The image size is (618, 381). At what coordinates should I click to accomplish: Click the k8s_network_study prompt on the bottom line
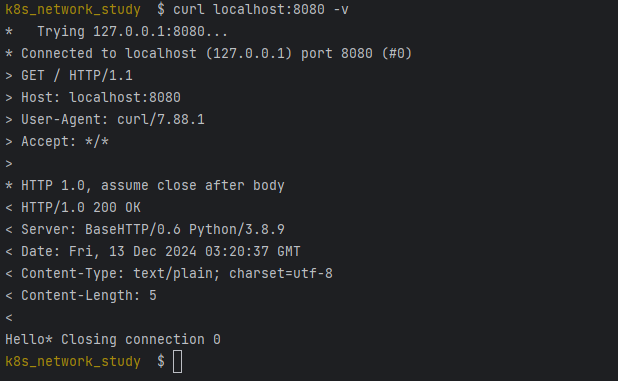point(73,361)
